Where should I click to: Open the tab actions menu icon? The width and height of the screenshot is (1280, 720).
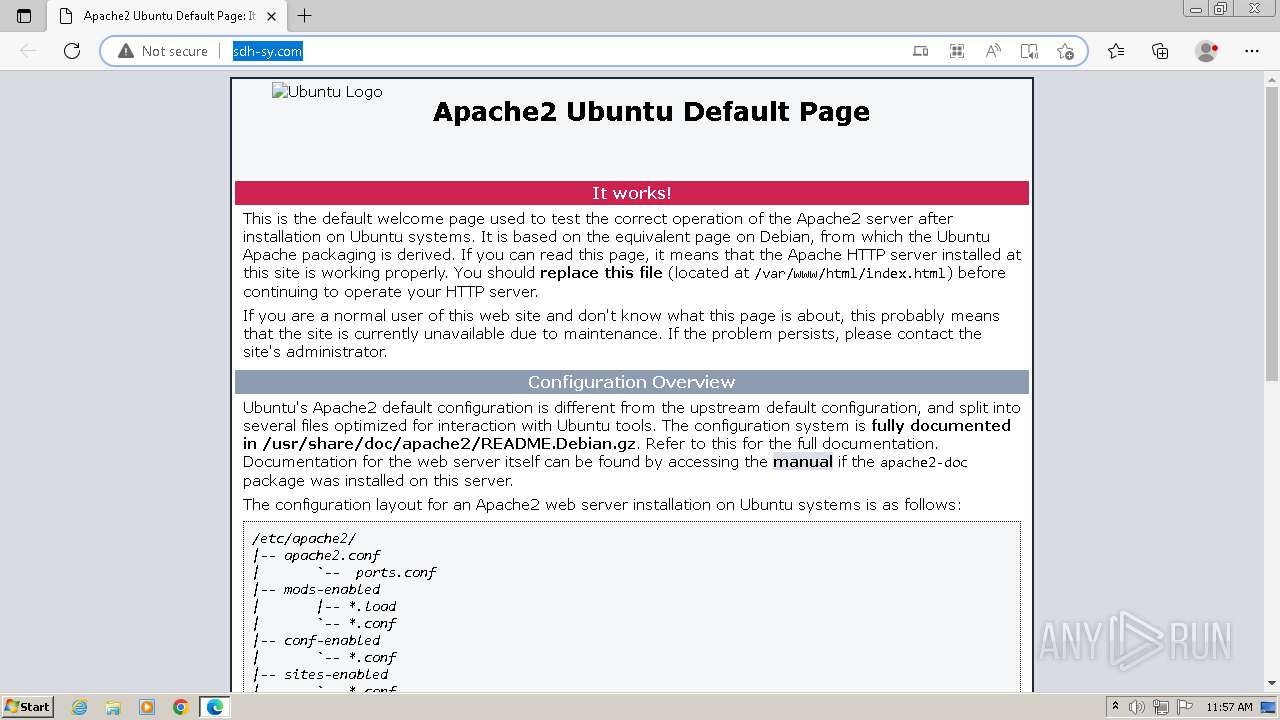click(24, 16)
